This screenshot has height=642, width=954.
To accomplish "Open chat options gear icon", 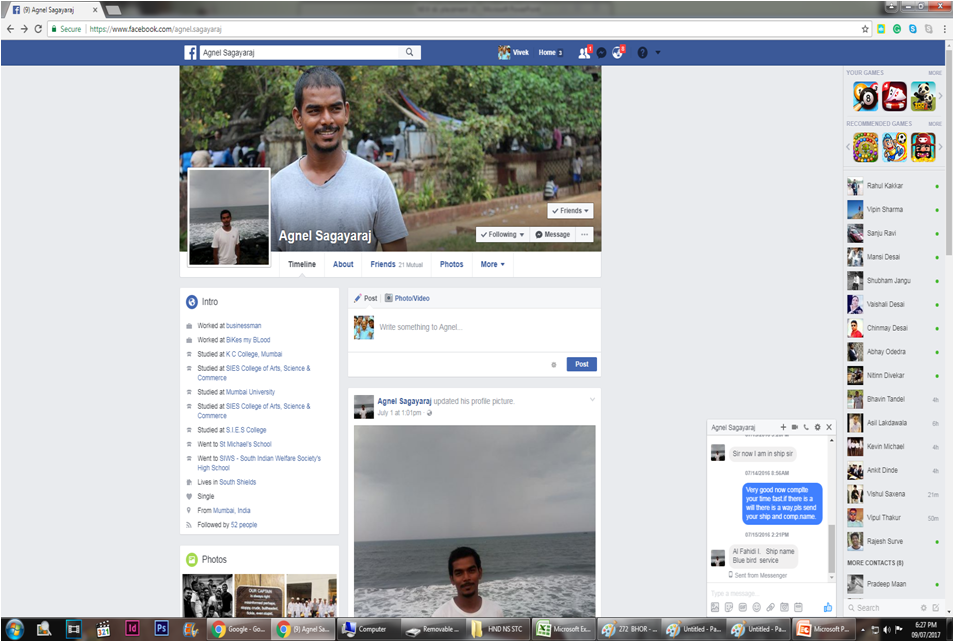I will [x=817, y=427].
